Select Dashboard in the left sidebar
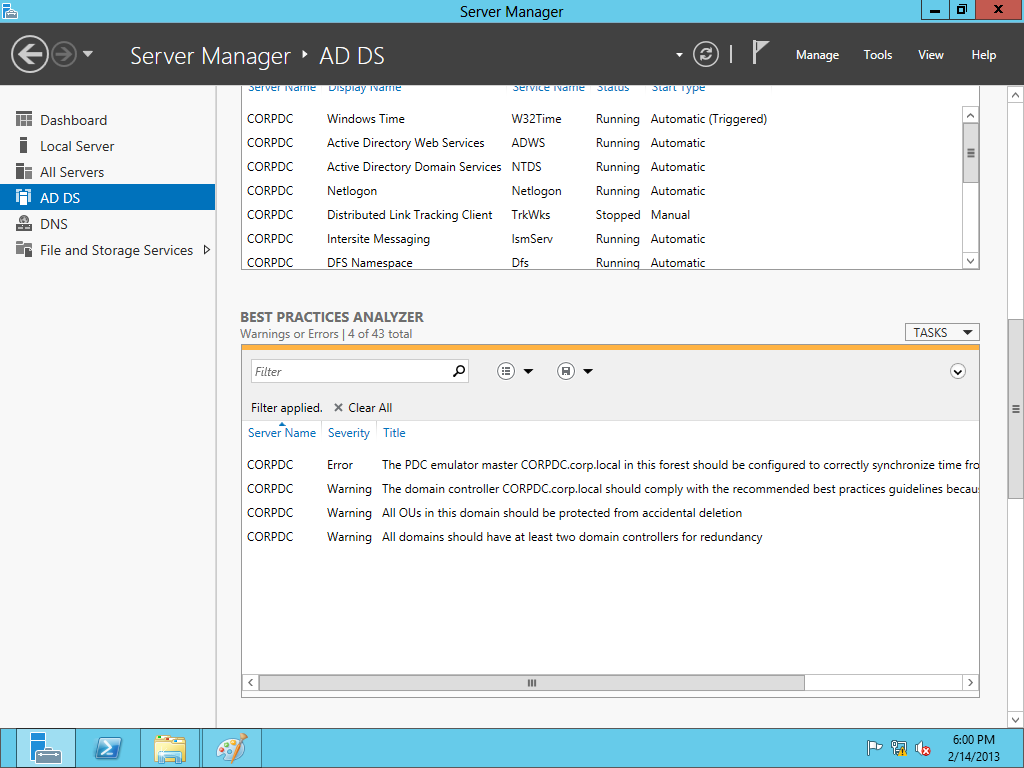Viewport: 1024px width, 768px height. coord(73,120)
